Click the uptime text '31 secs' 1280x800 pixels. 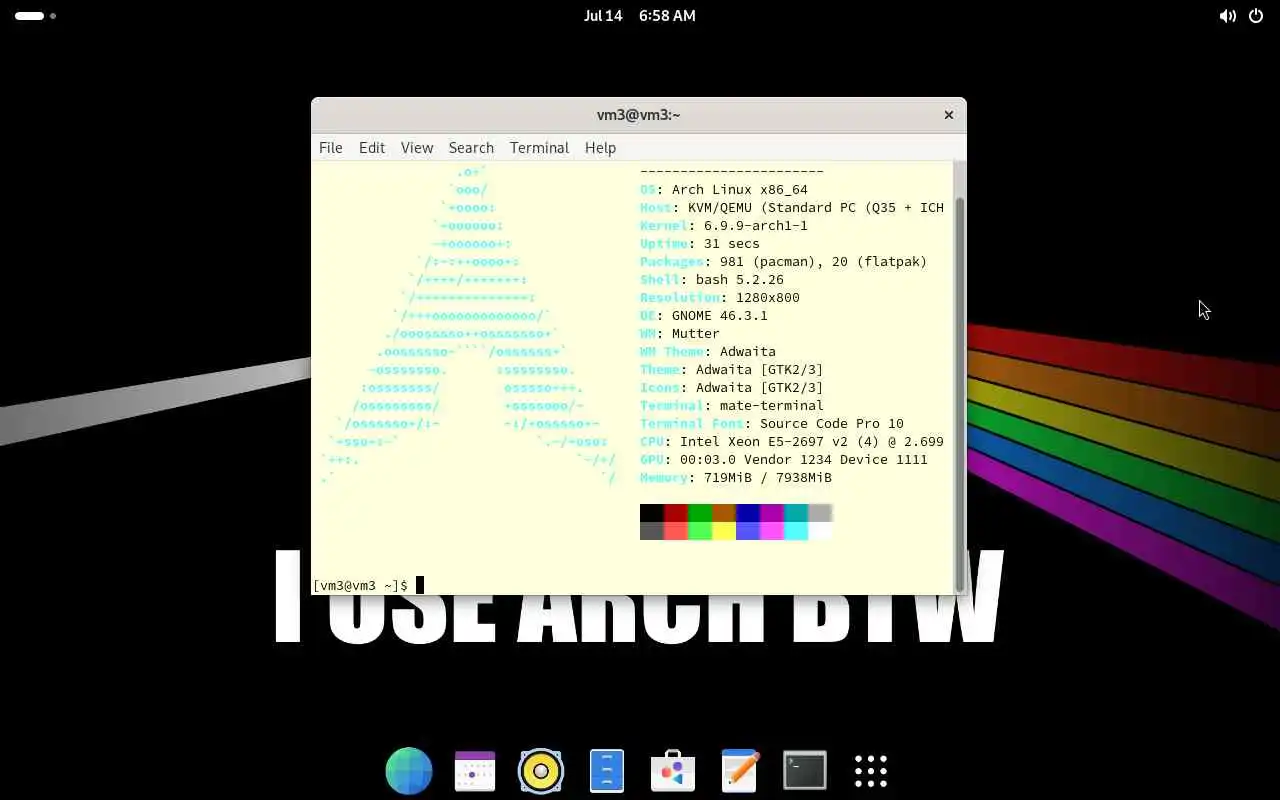pyautogui.click(x=732, y=244)
